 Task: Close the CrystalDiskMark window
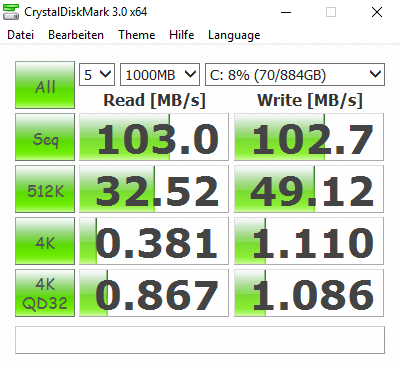click(377, 12)
